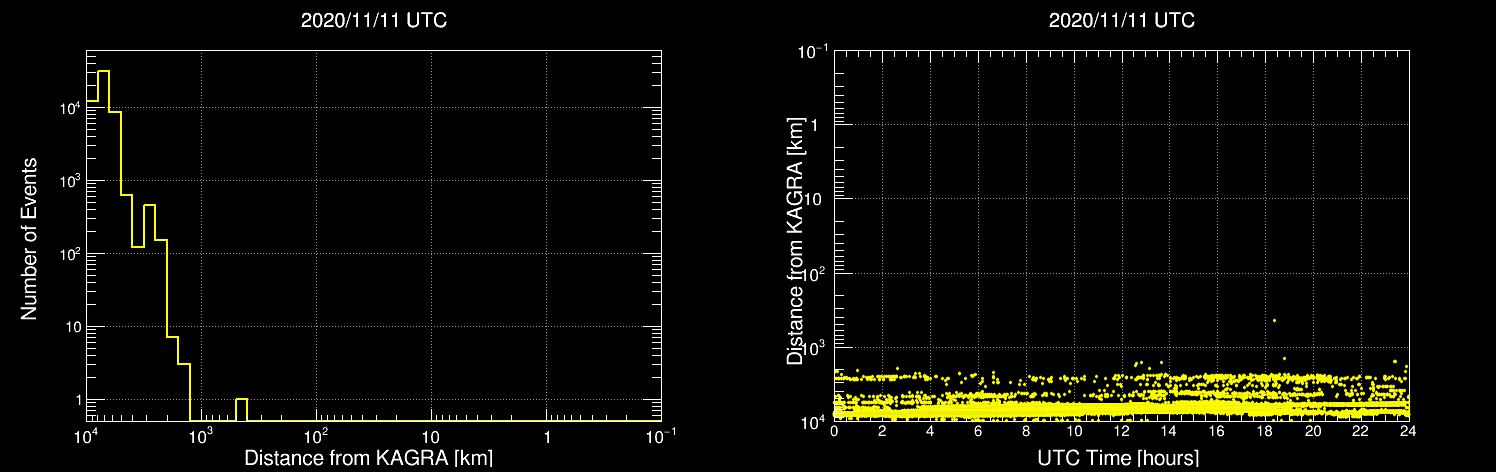
Task: Click the 10^-1 tick on scatter plot y-axis
Action: click(812, 50)
